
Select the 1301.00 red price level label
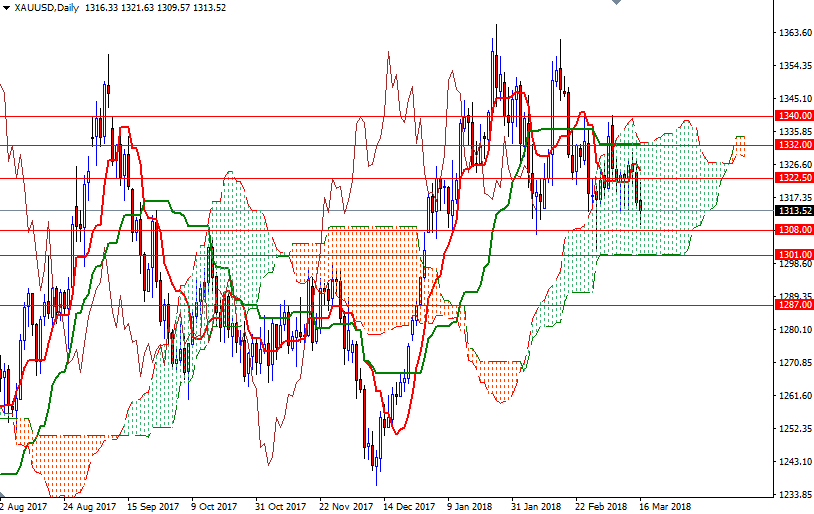tap(794, 254)
